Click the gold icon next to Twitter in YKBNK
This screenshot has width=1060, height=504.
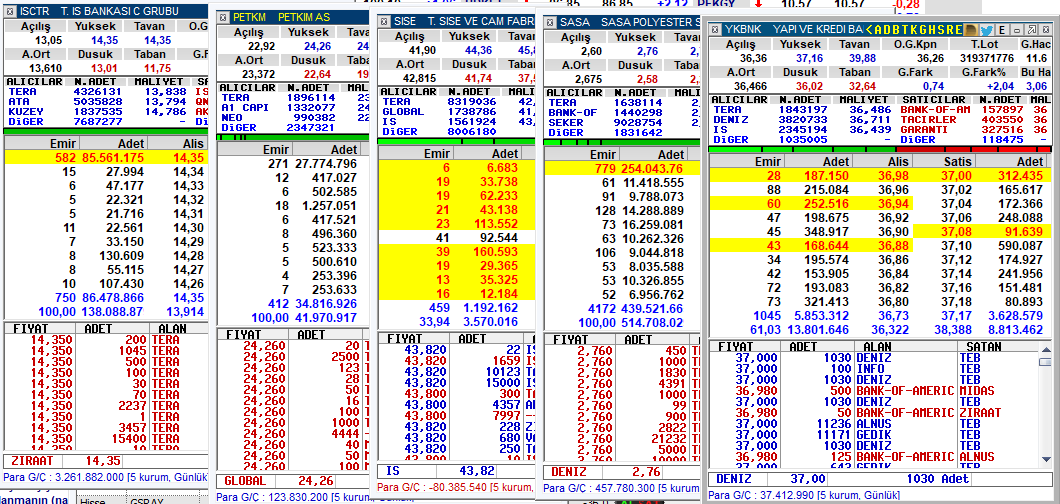[970, 30]
